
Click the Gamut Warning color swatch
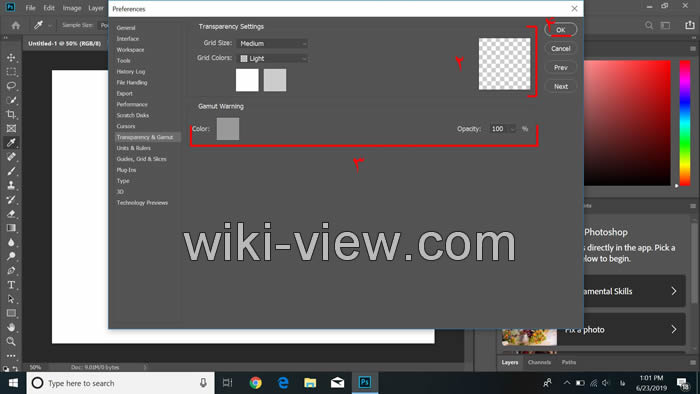228,129
